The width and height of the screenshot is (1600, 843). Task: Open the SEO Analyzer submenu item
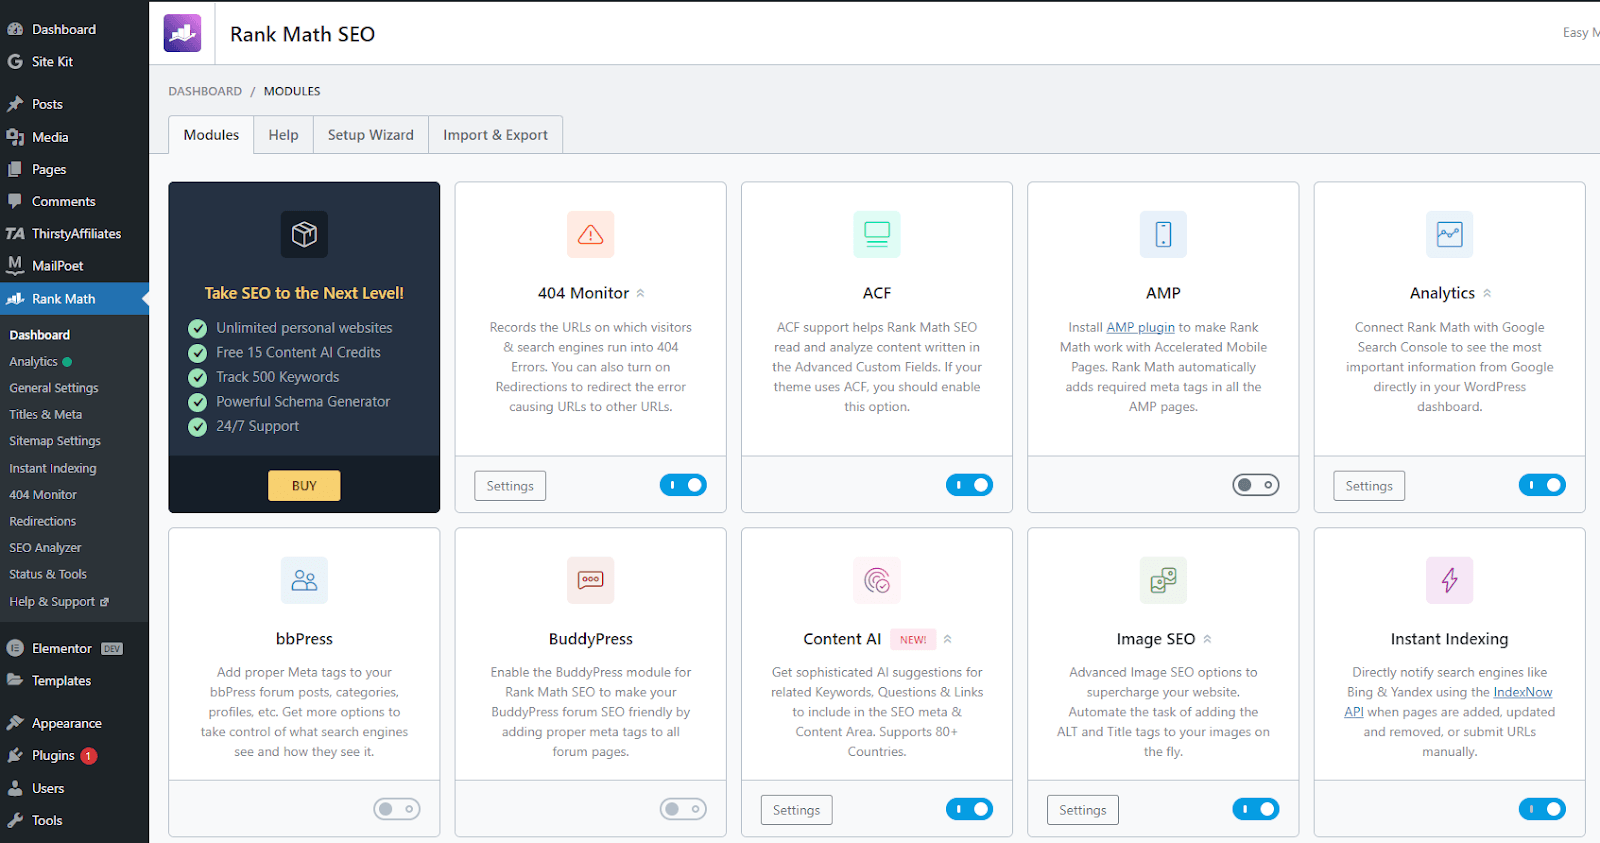(45, 548)
